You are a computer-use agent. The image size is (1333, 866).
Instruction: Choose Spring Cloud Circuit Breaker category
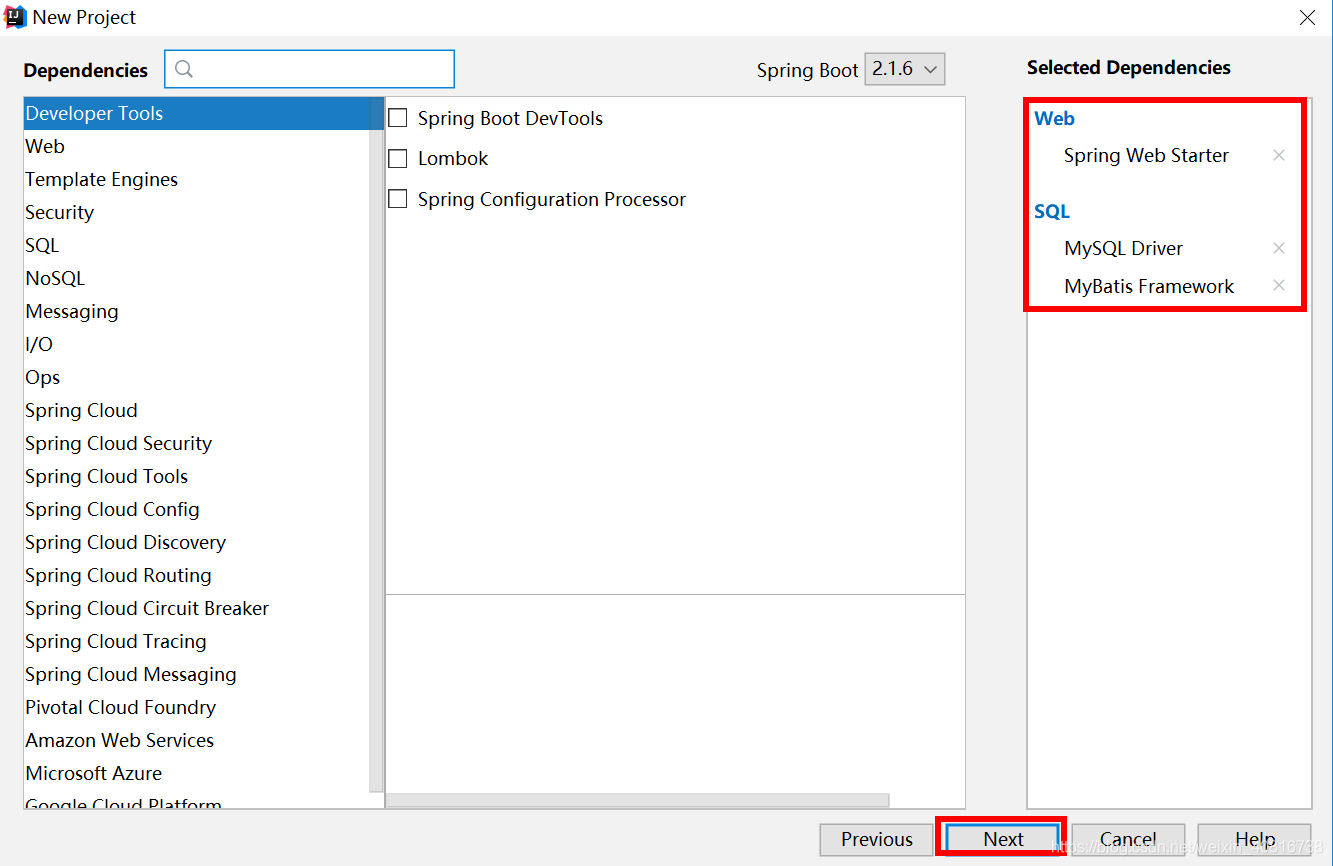[x=196, y=608]
